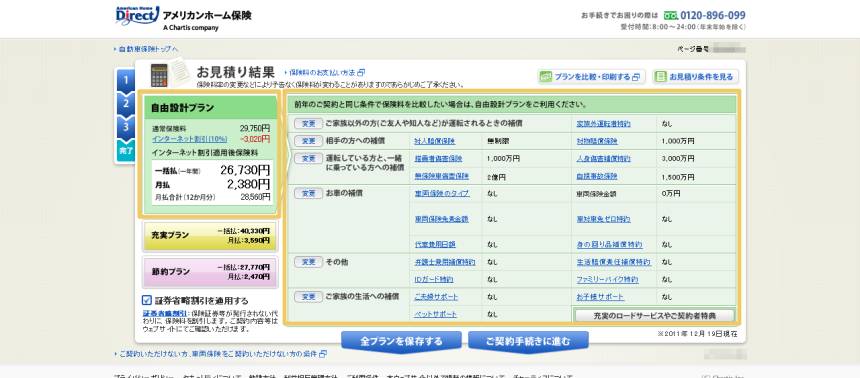This screenshot has width=860, height=378.
Task: Open the IDガード特約 link
Action: pyautogui.click(x=434, y=280)
